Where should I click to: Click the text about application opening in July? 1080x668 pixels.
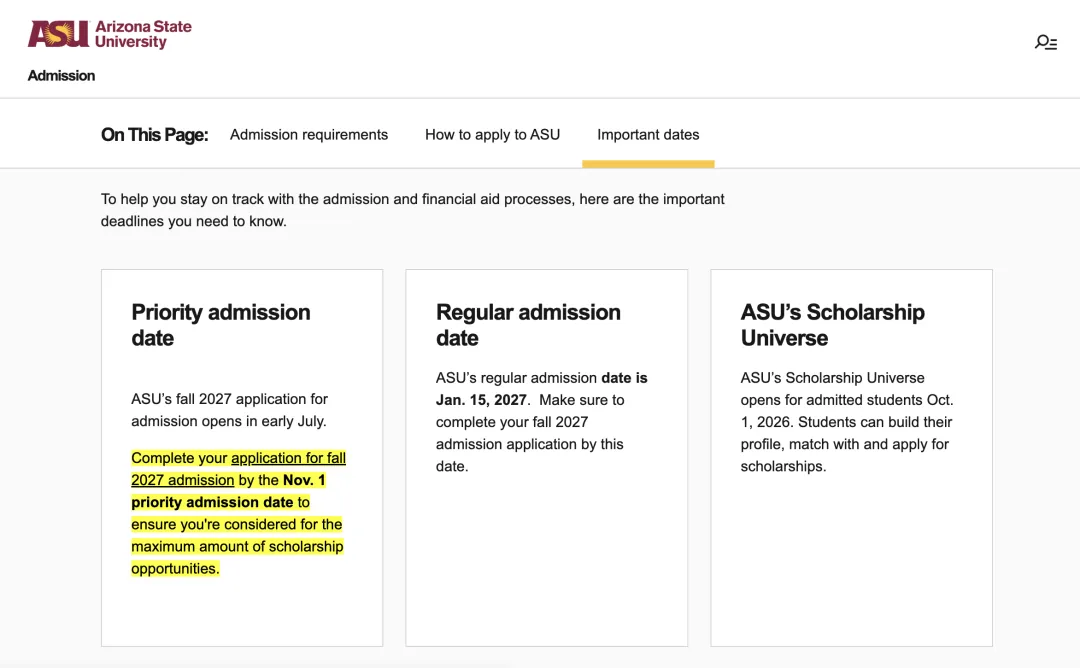229,410
